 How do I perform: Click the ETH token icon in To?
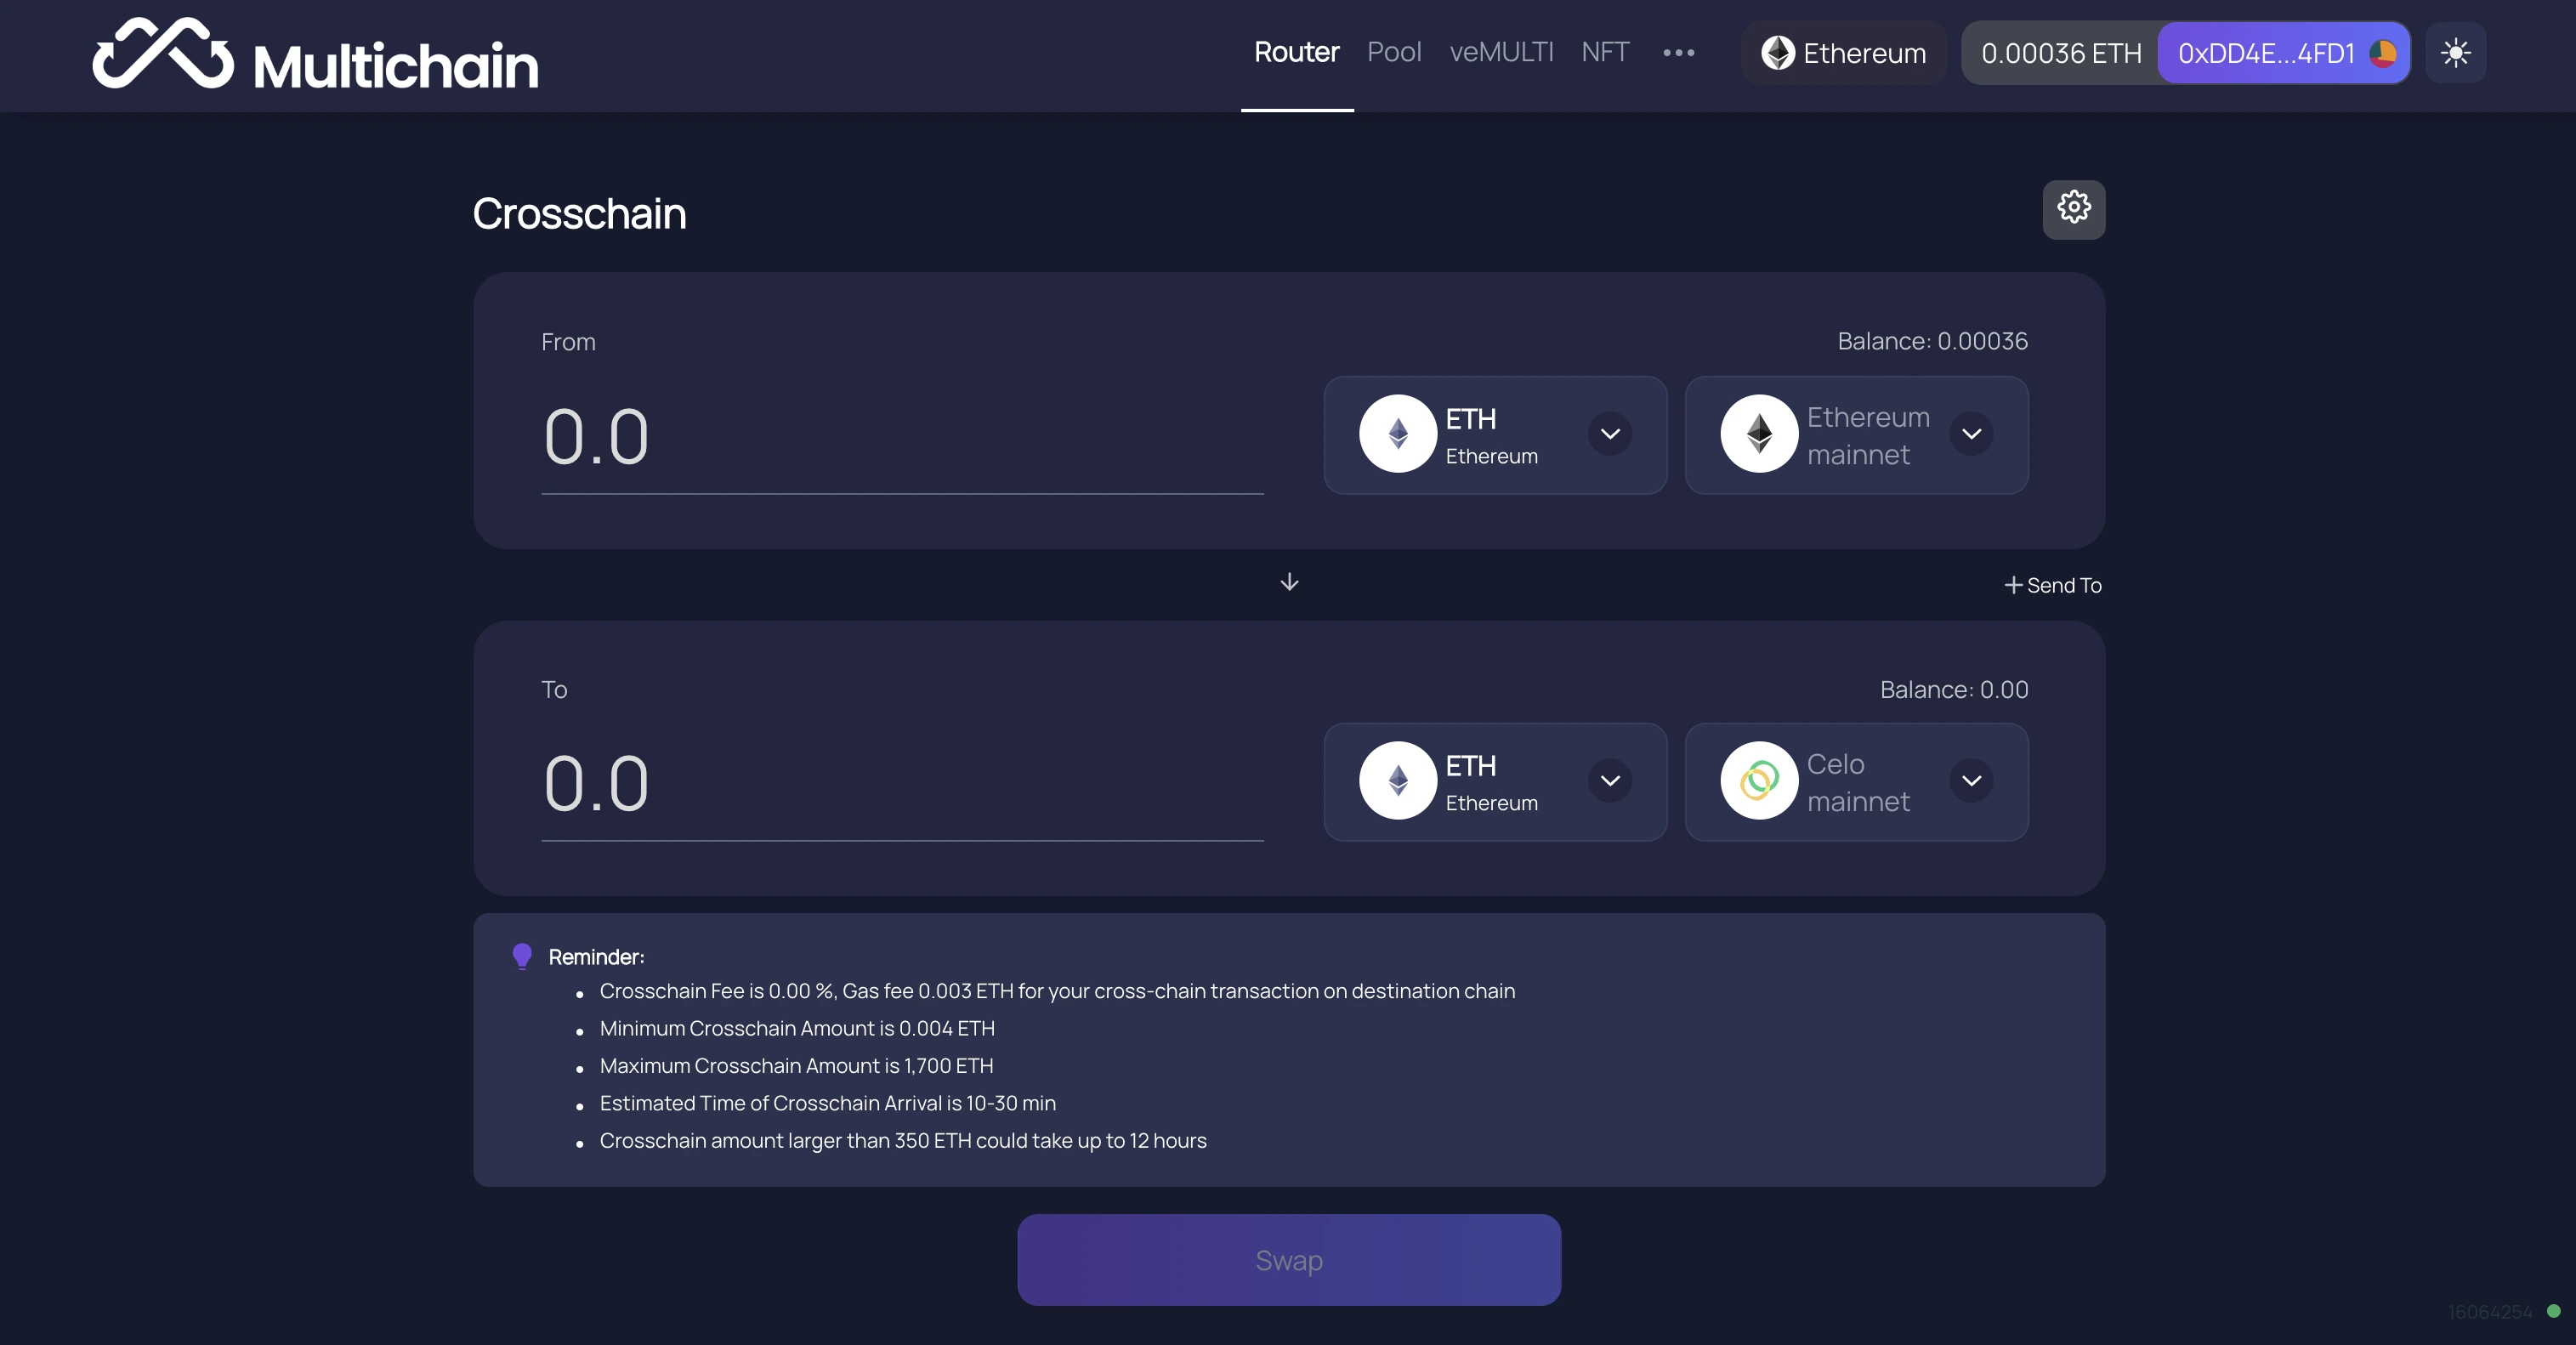1397,781
